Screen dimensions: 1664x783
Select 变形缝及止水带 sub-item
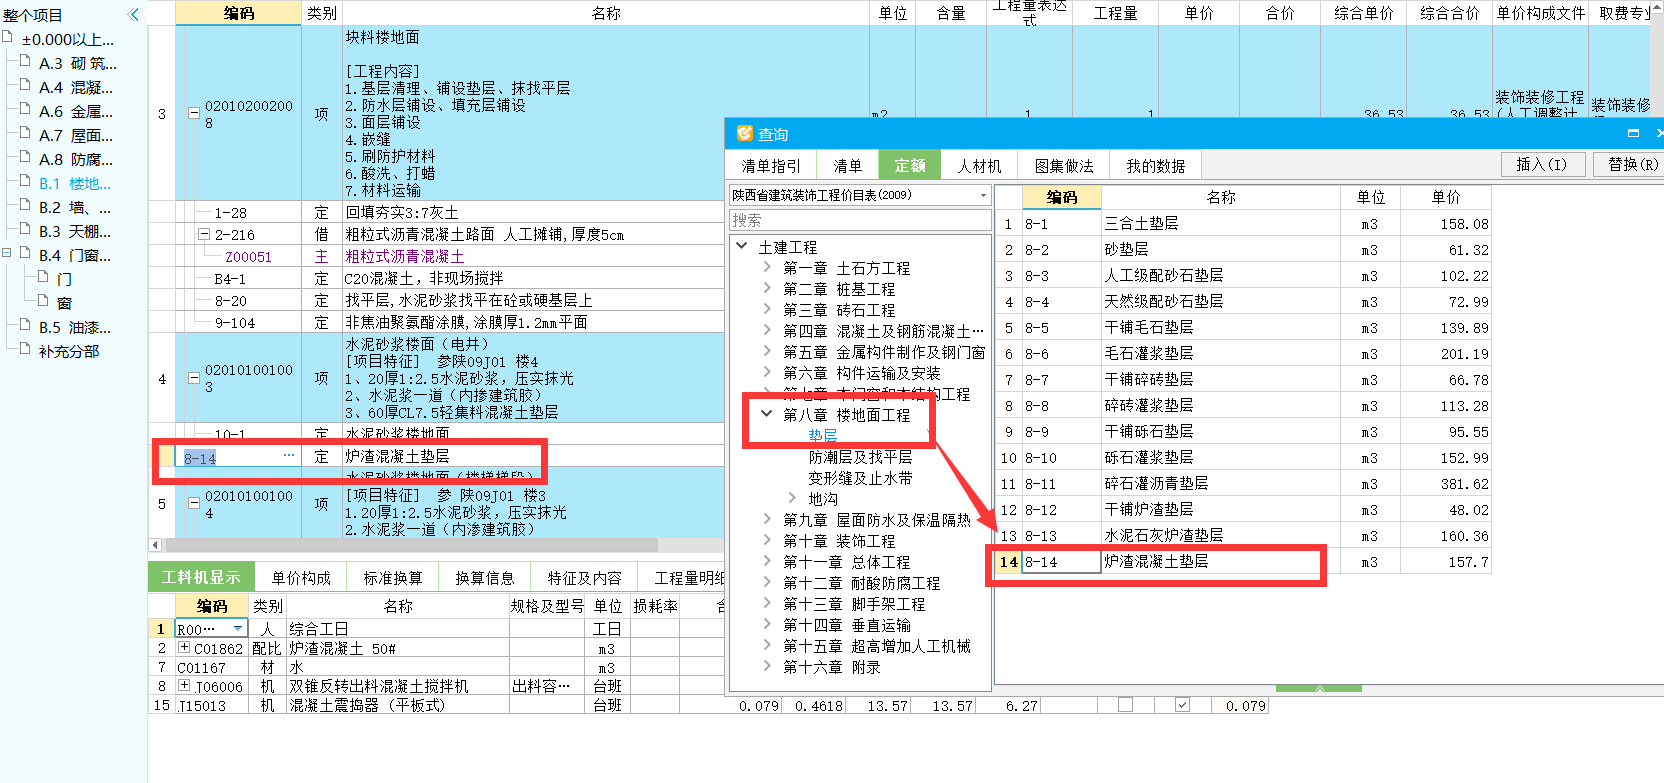click(x=860, y=478)
